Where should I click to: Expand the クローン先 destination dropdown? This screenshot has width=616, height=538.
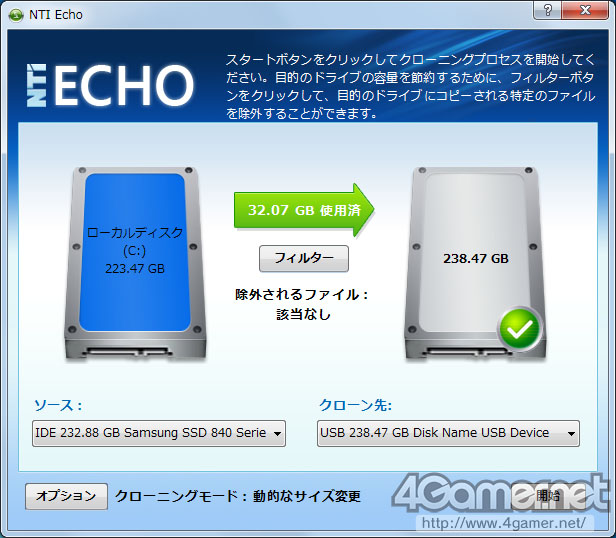(x=448, y=433)
